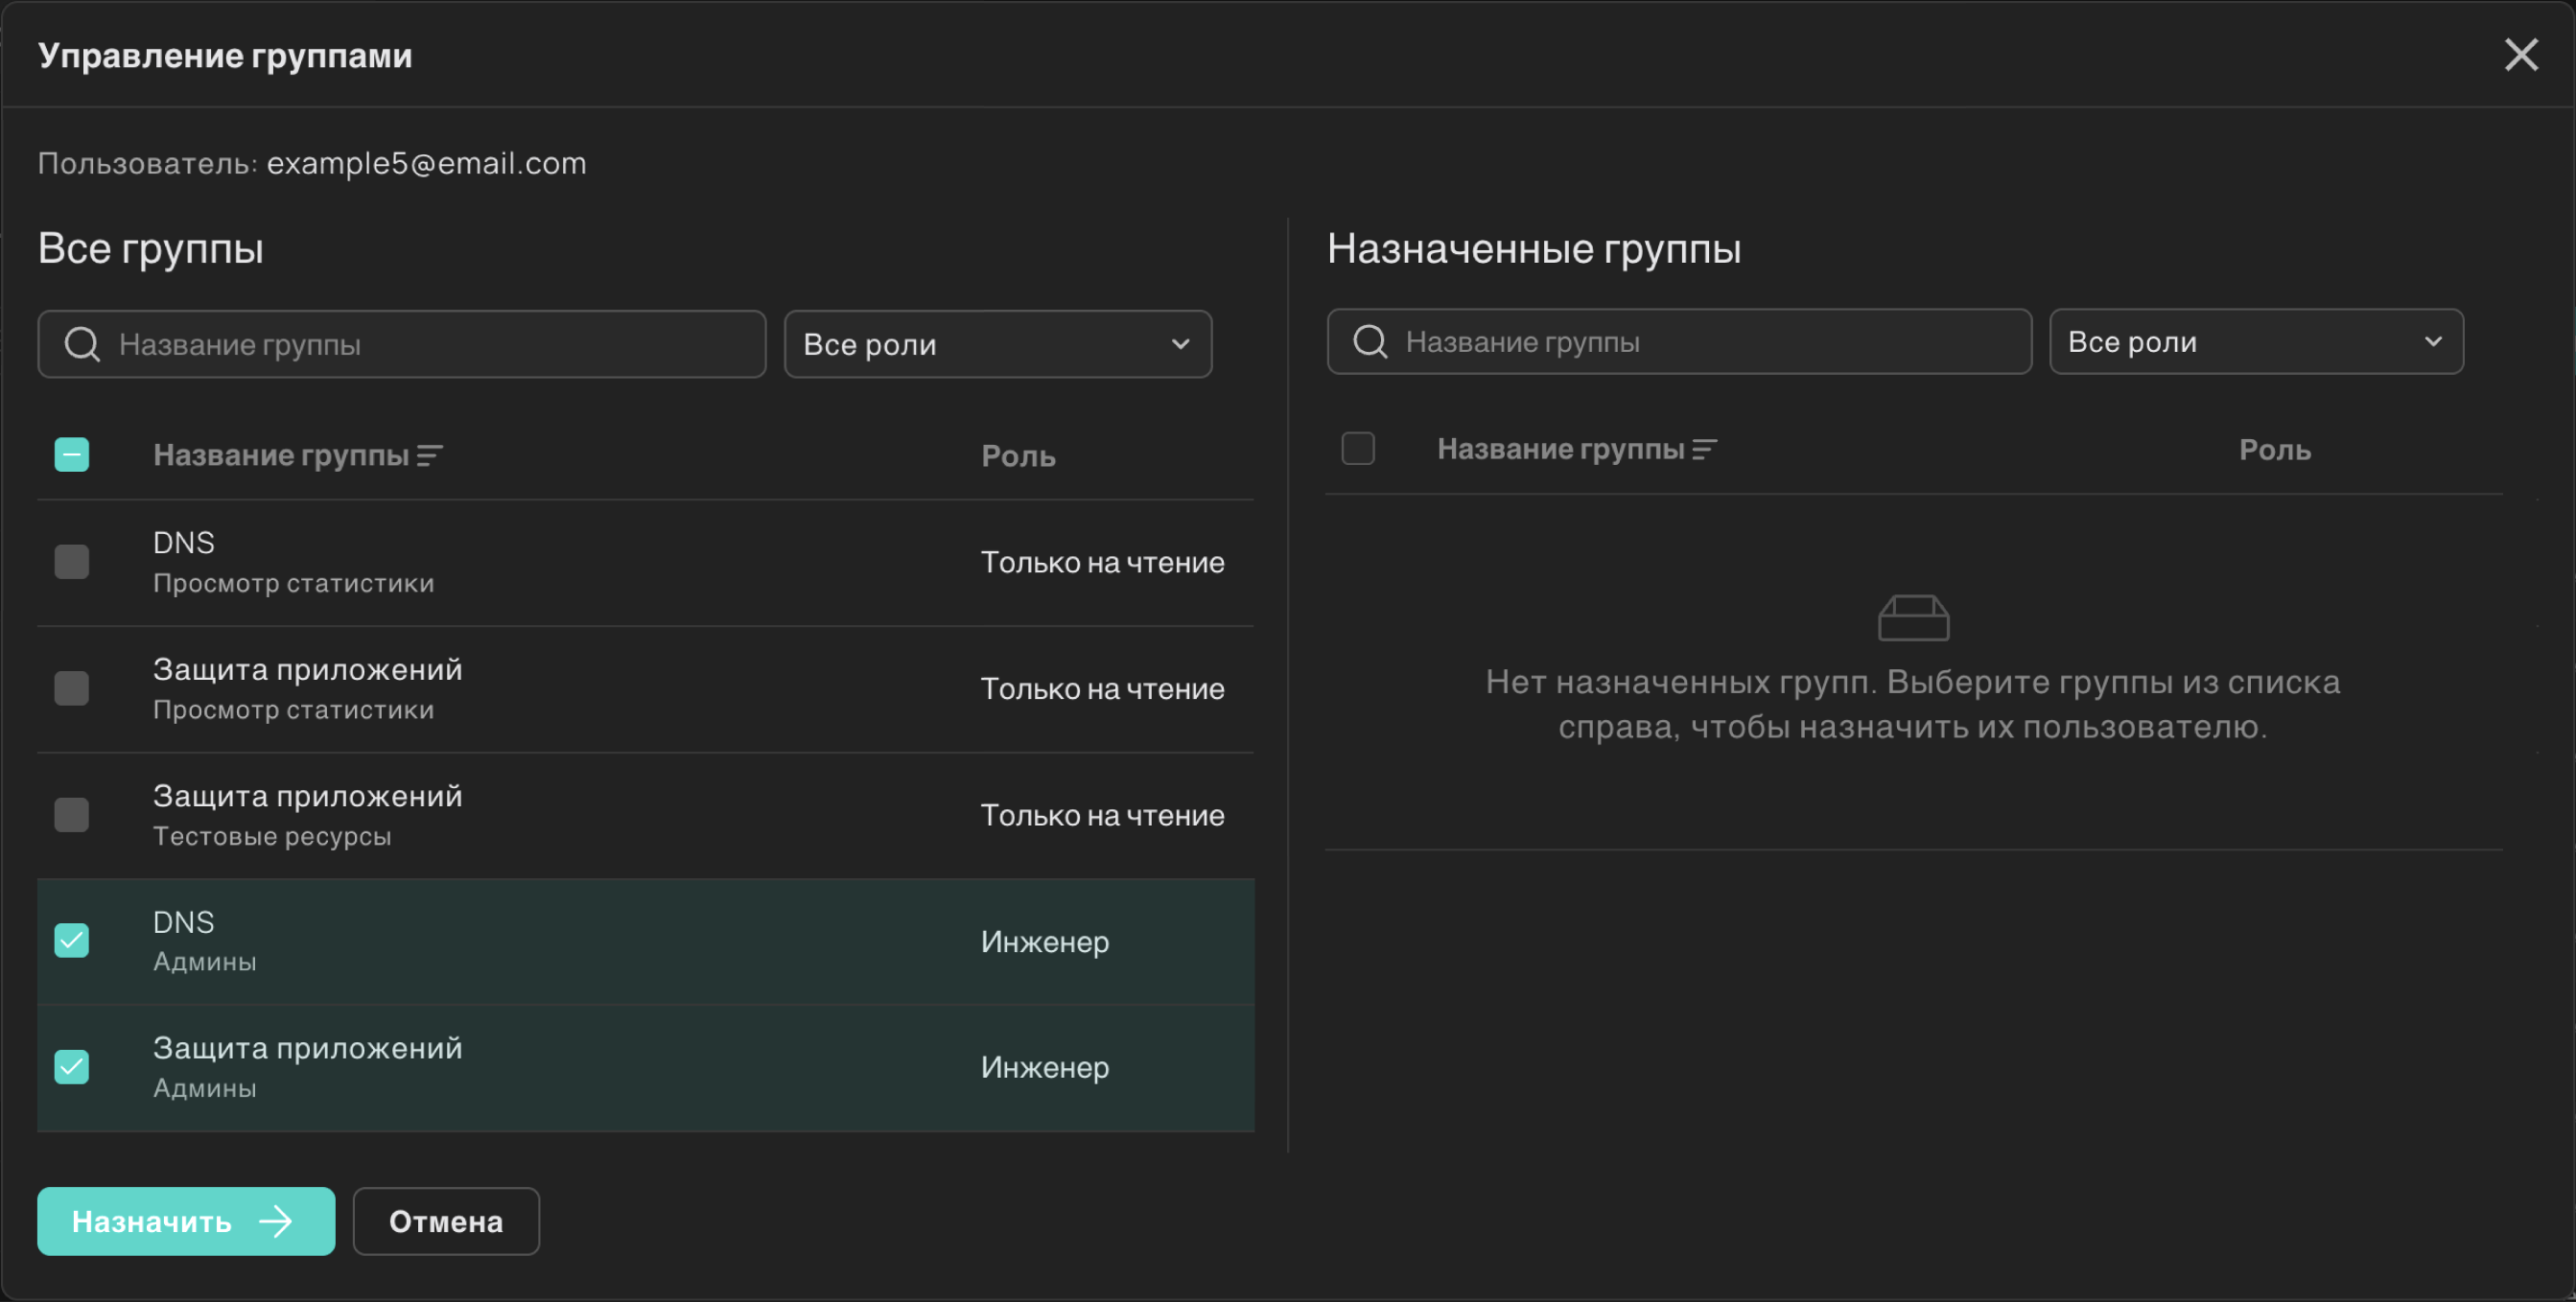Close the group management dialog
Viewport: 2576px width, 1302px height.
pos(2521,55)
